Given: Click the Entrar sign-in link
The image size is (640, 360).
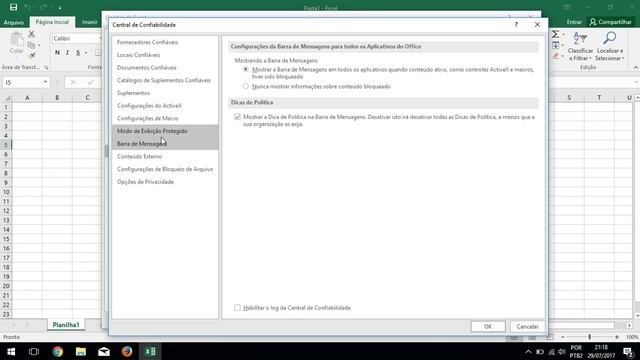Looking at the screenshot, I should (574, 22).
